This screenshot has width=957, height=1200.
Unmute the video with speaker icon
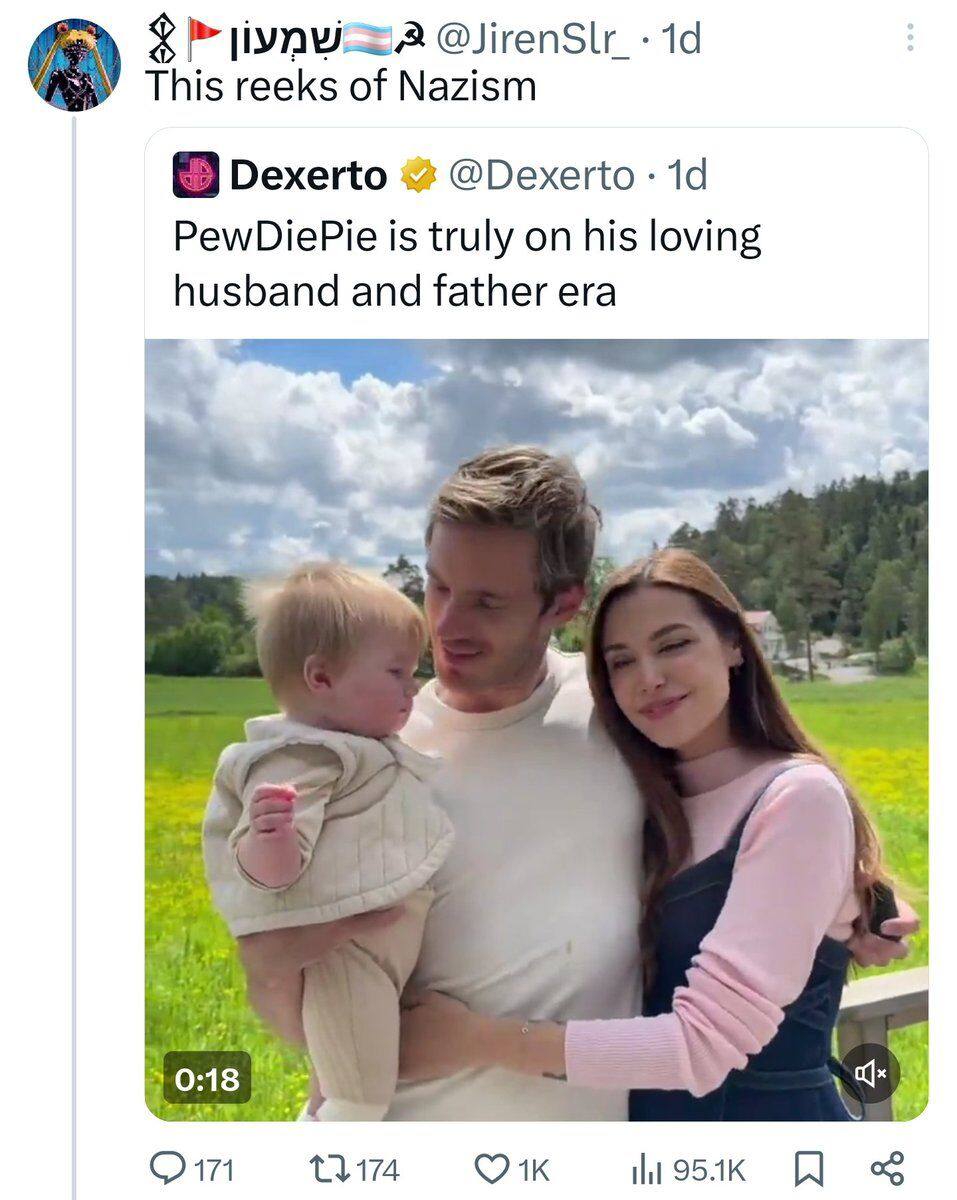point(869,1073)
